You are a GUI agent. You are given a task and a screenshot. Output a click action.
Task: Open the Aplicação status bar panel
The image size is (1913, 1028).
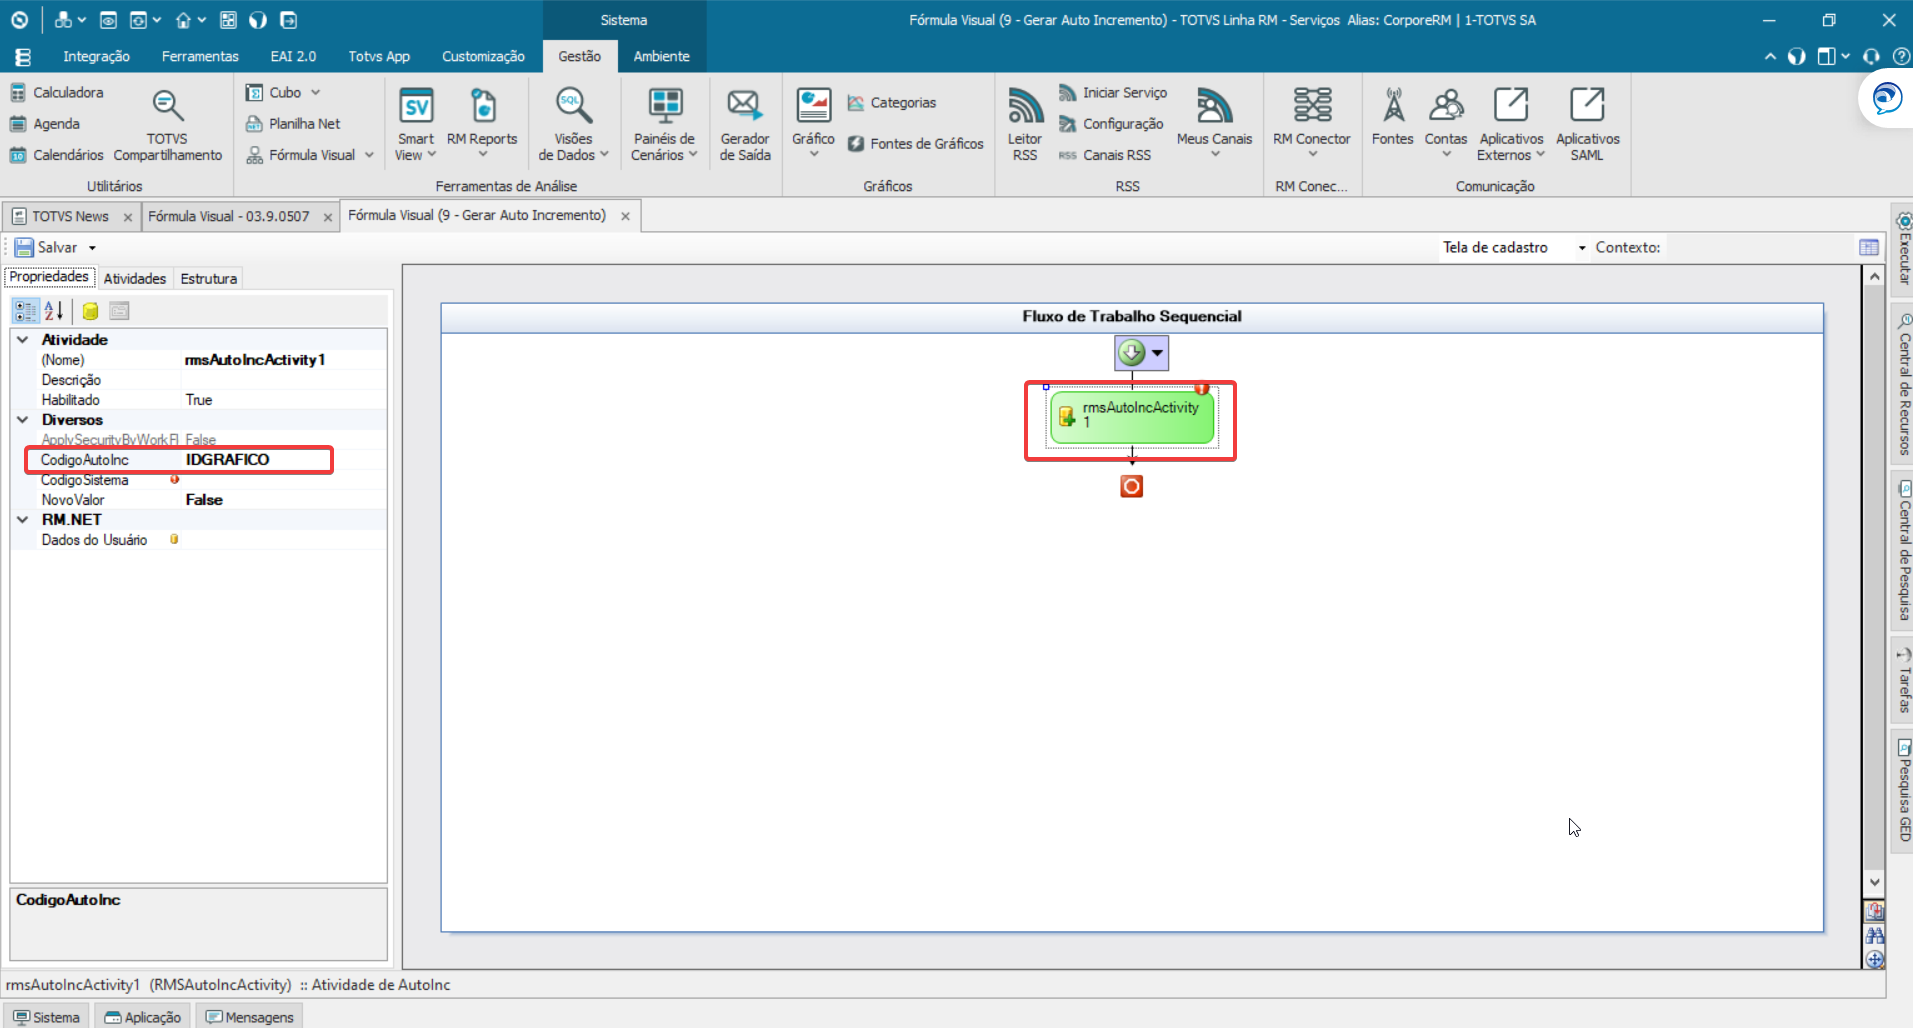tap(143, 1017)
